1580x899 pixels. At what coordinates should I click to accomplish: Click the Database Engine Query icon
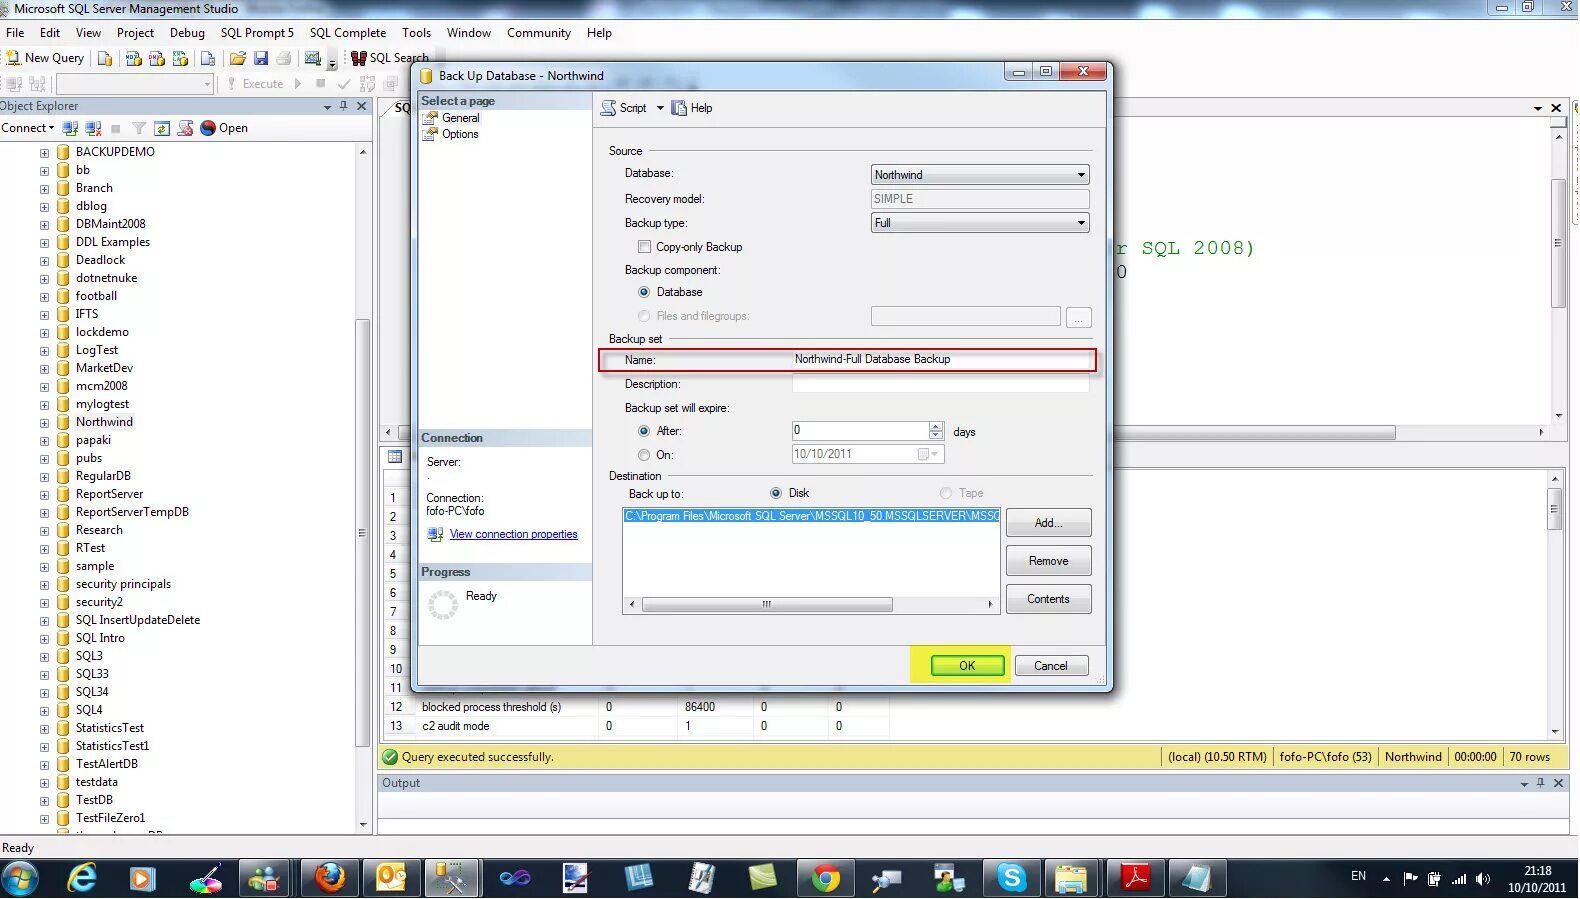click(105, 58)
